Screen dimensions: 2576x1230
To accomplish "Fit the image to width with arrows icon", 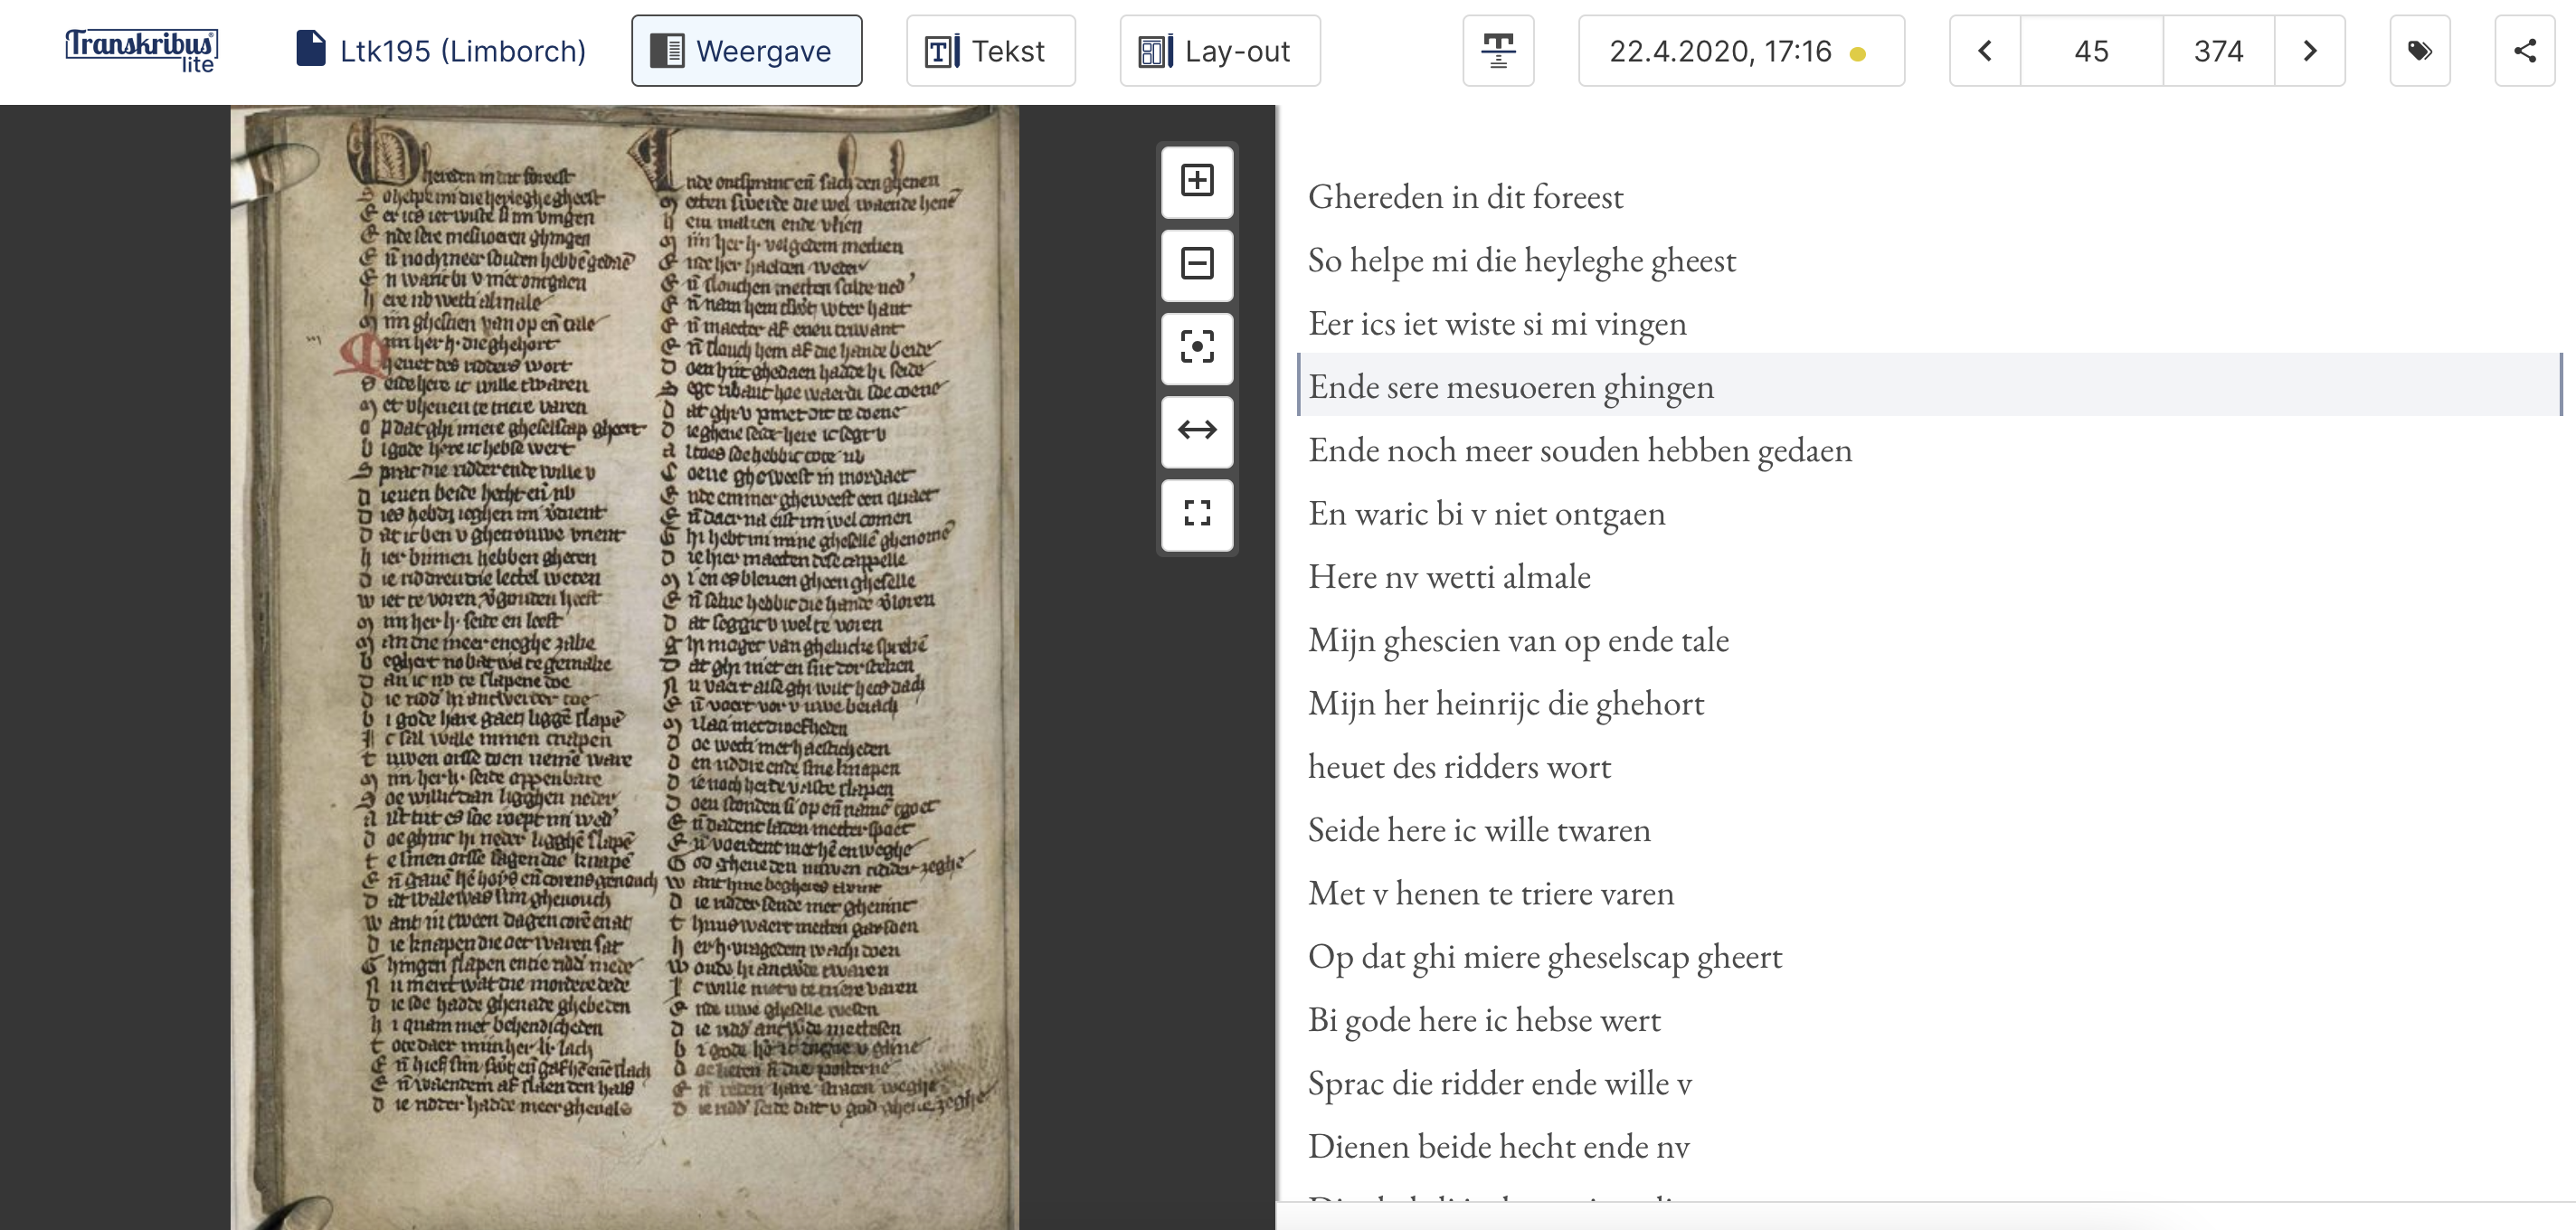I will pyautogui.click(x=1197, y=430).
